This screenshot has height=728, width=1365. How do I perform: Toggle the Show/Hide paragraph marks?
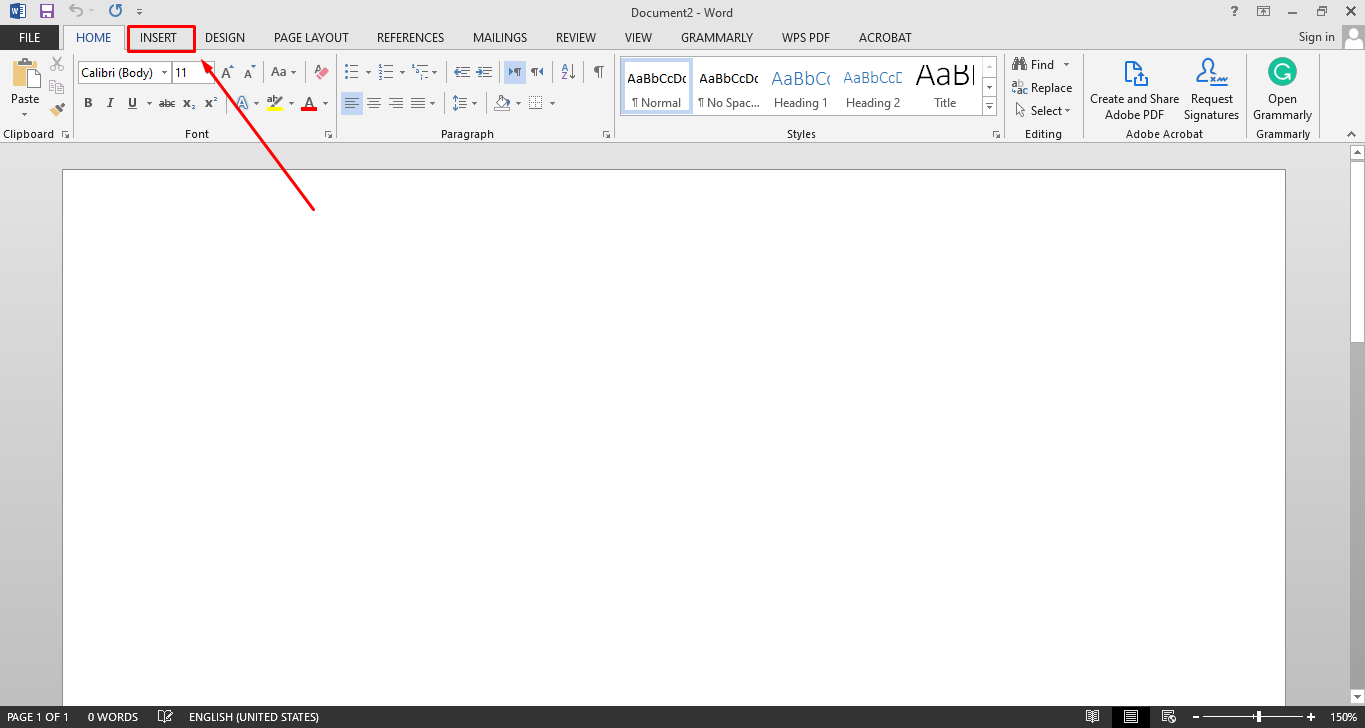click(x=597, y=71)
